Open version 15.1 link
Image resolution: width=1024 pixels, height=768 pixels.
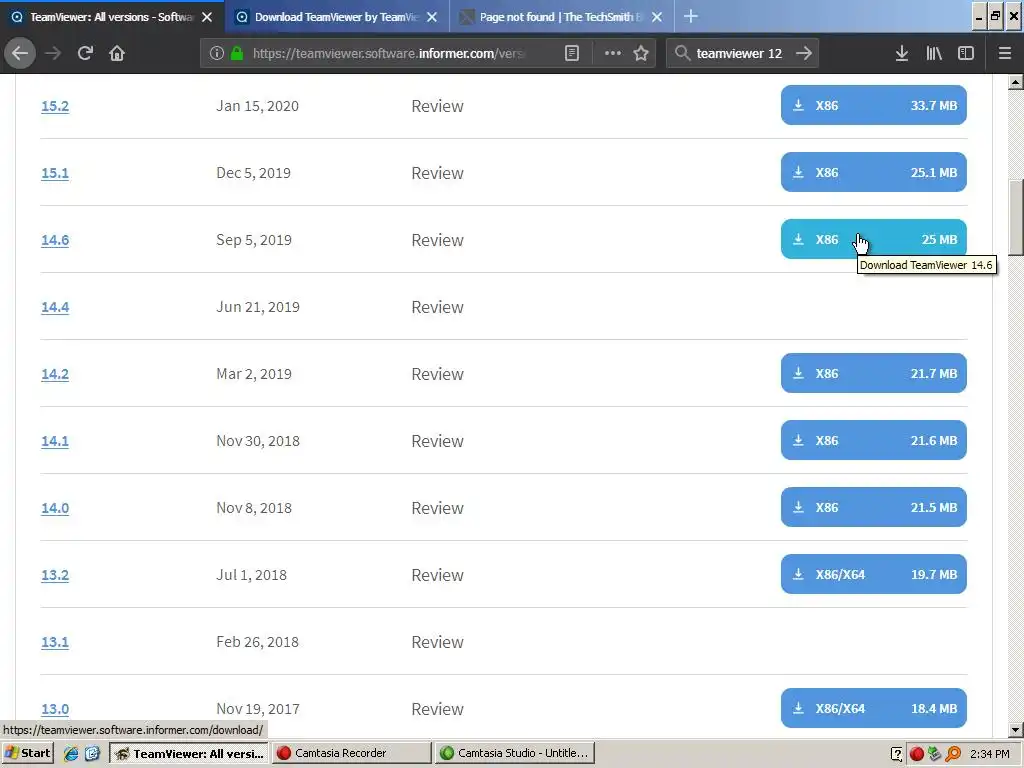[x=55, y=173]
